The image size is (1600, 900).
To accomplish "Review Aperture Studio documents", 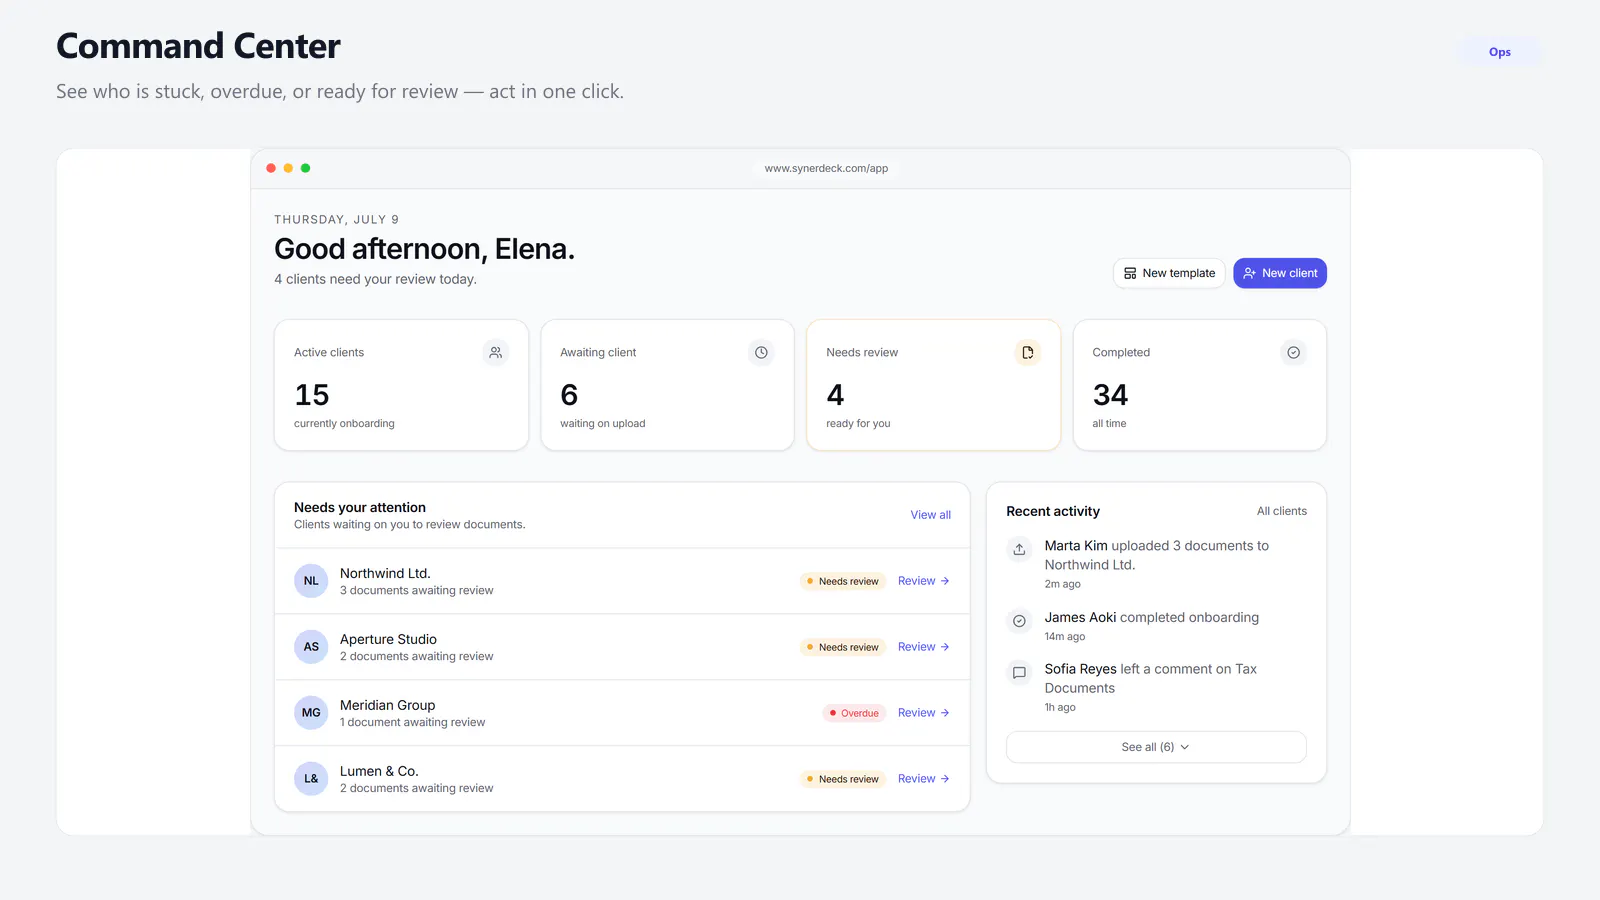I will 923,647.
